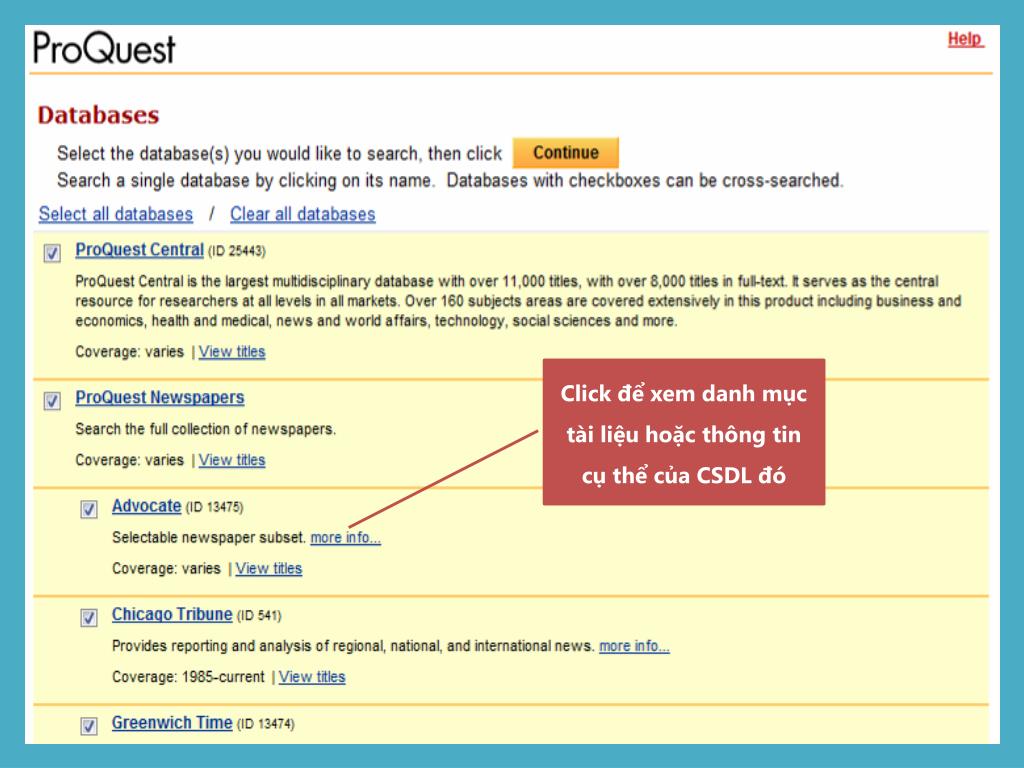The width and height of the screenshot is (1024, 768).
Task: Toggle the Chicago Tribune checkbox
Action: click(x=89, y=616)
